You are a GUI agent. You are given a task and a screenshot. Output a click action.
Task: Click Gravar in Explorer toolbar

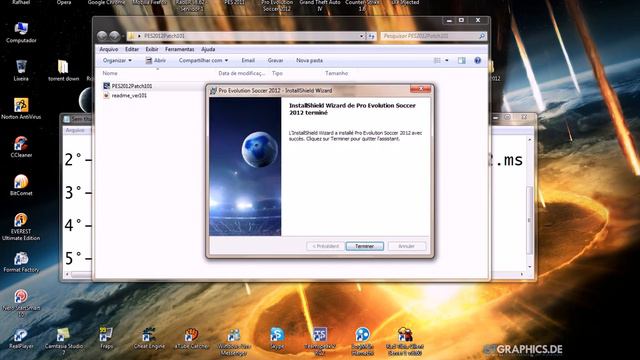click(x=276, y=60)
